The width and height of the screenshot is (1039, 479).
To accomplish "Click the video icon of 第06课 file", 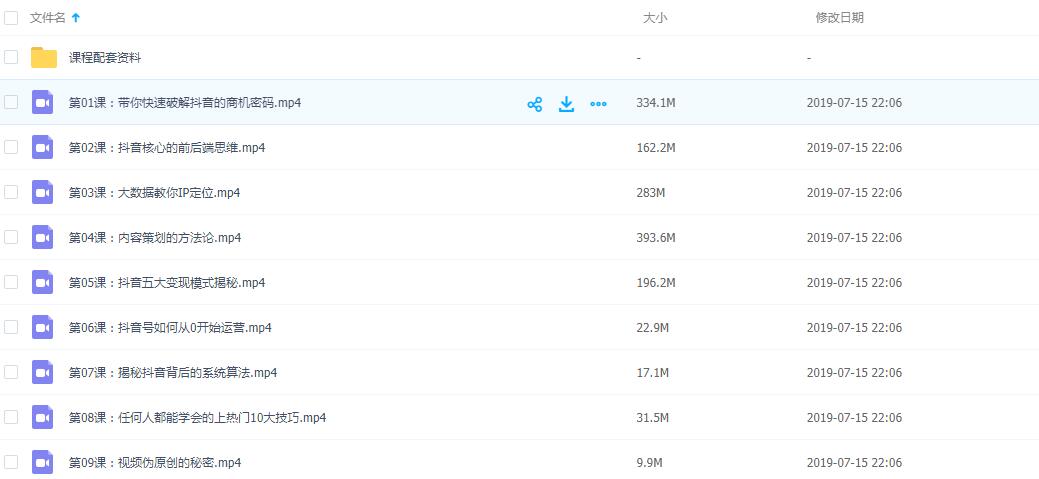I will pyautogui.click(x=42, y=328).
